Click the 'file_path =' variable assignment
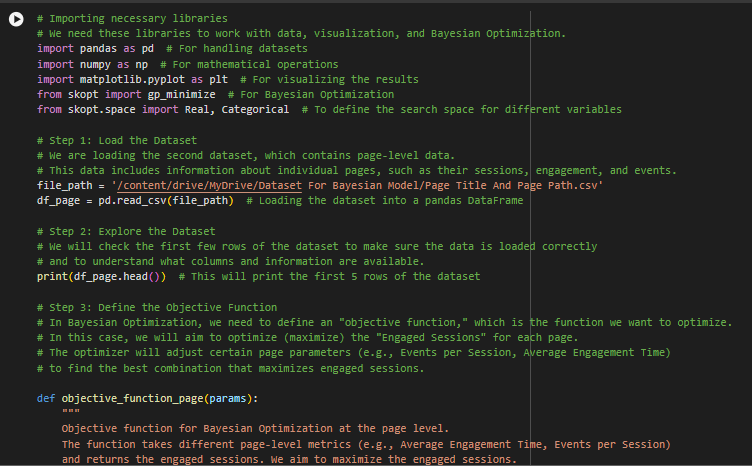Screen dimensions: 752x466 (x=71, y=186)
